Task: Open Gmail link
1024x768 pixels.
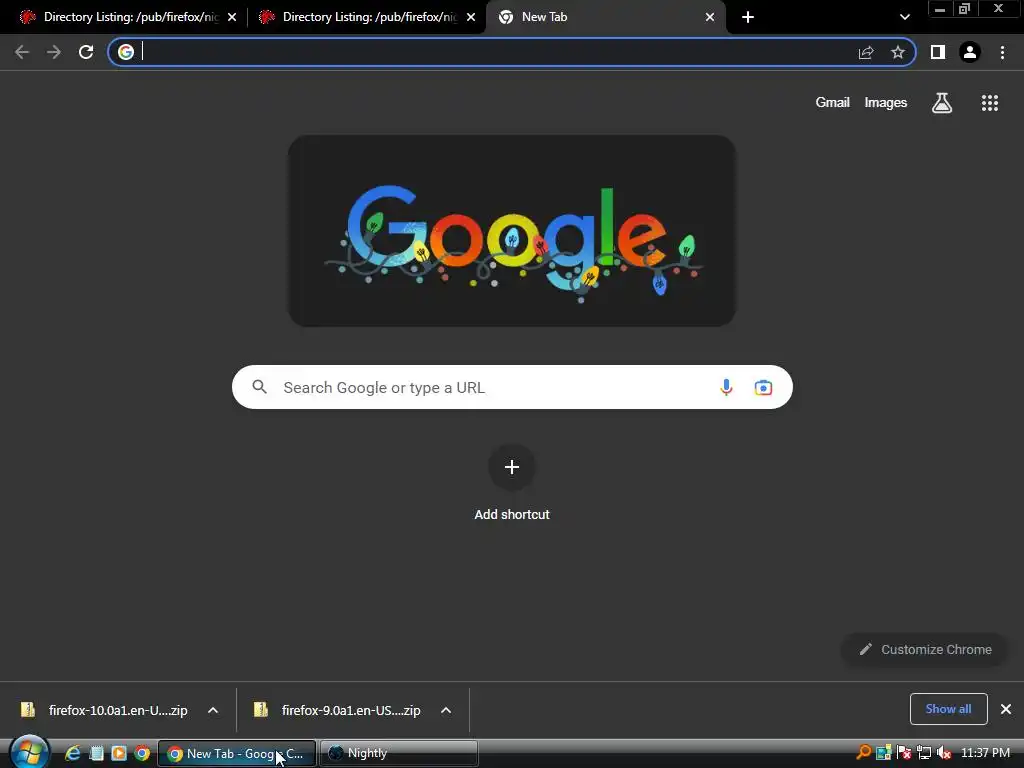Action: click(832, 103)
